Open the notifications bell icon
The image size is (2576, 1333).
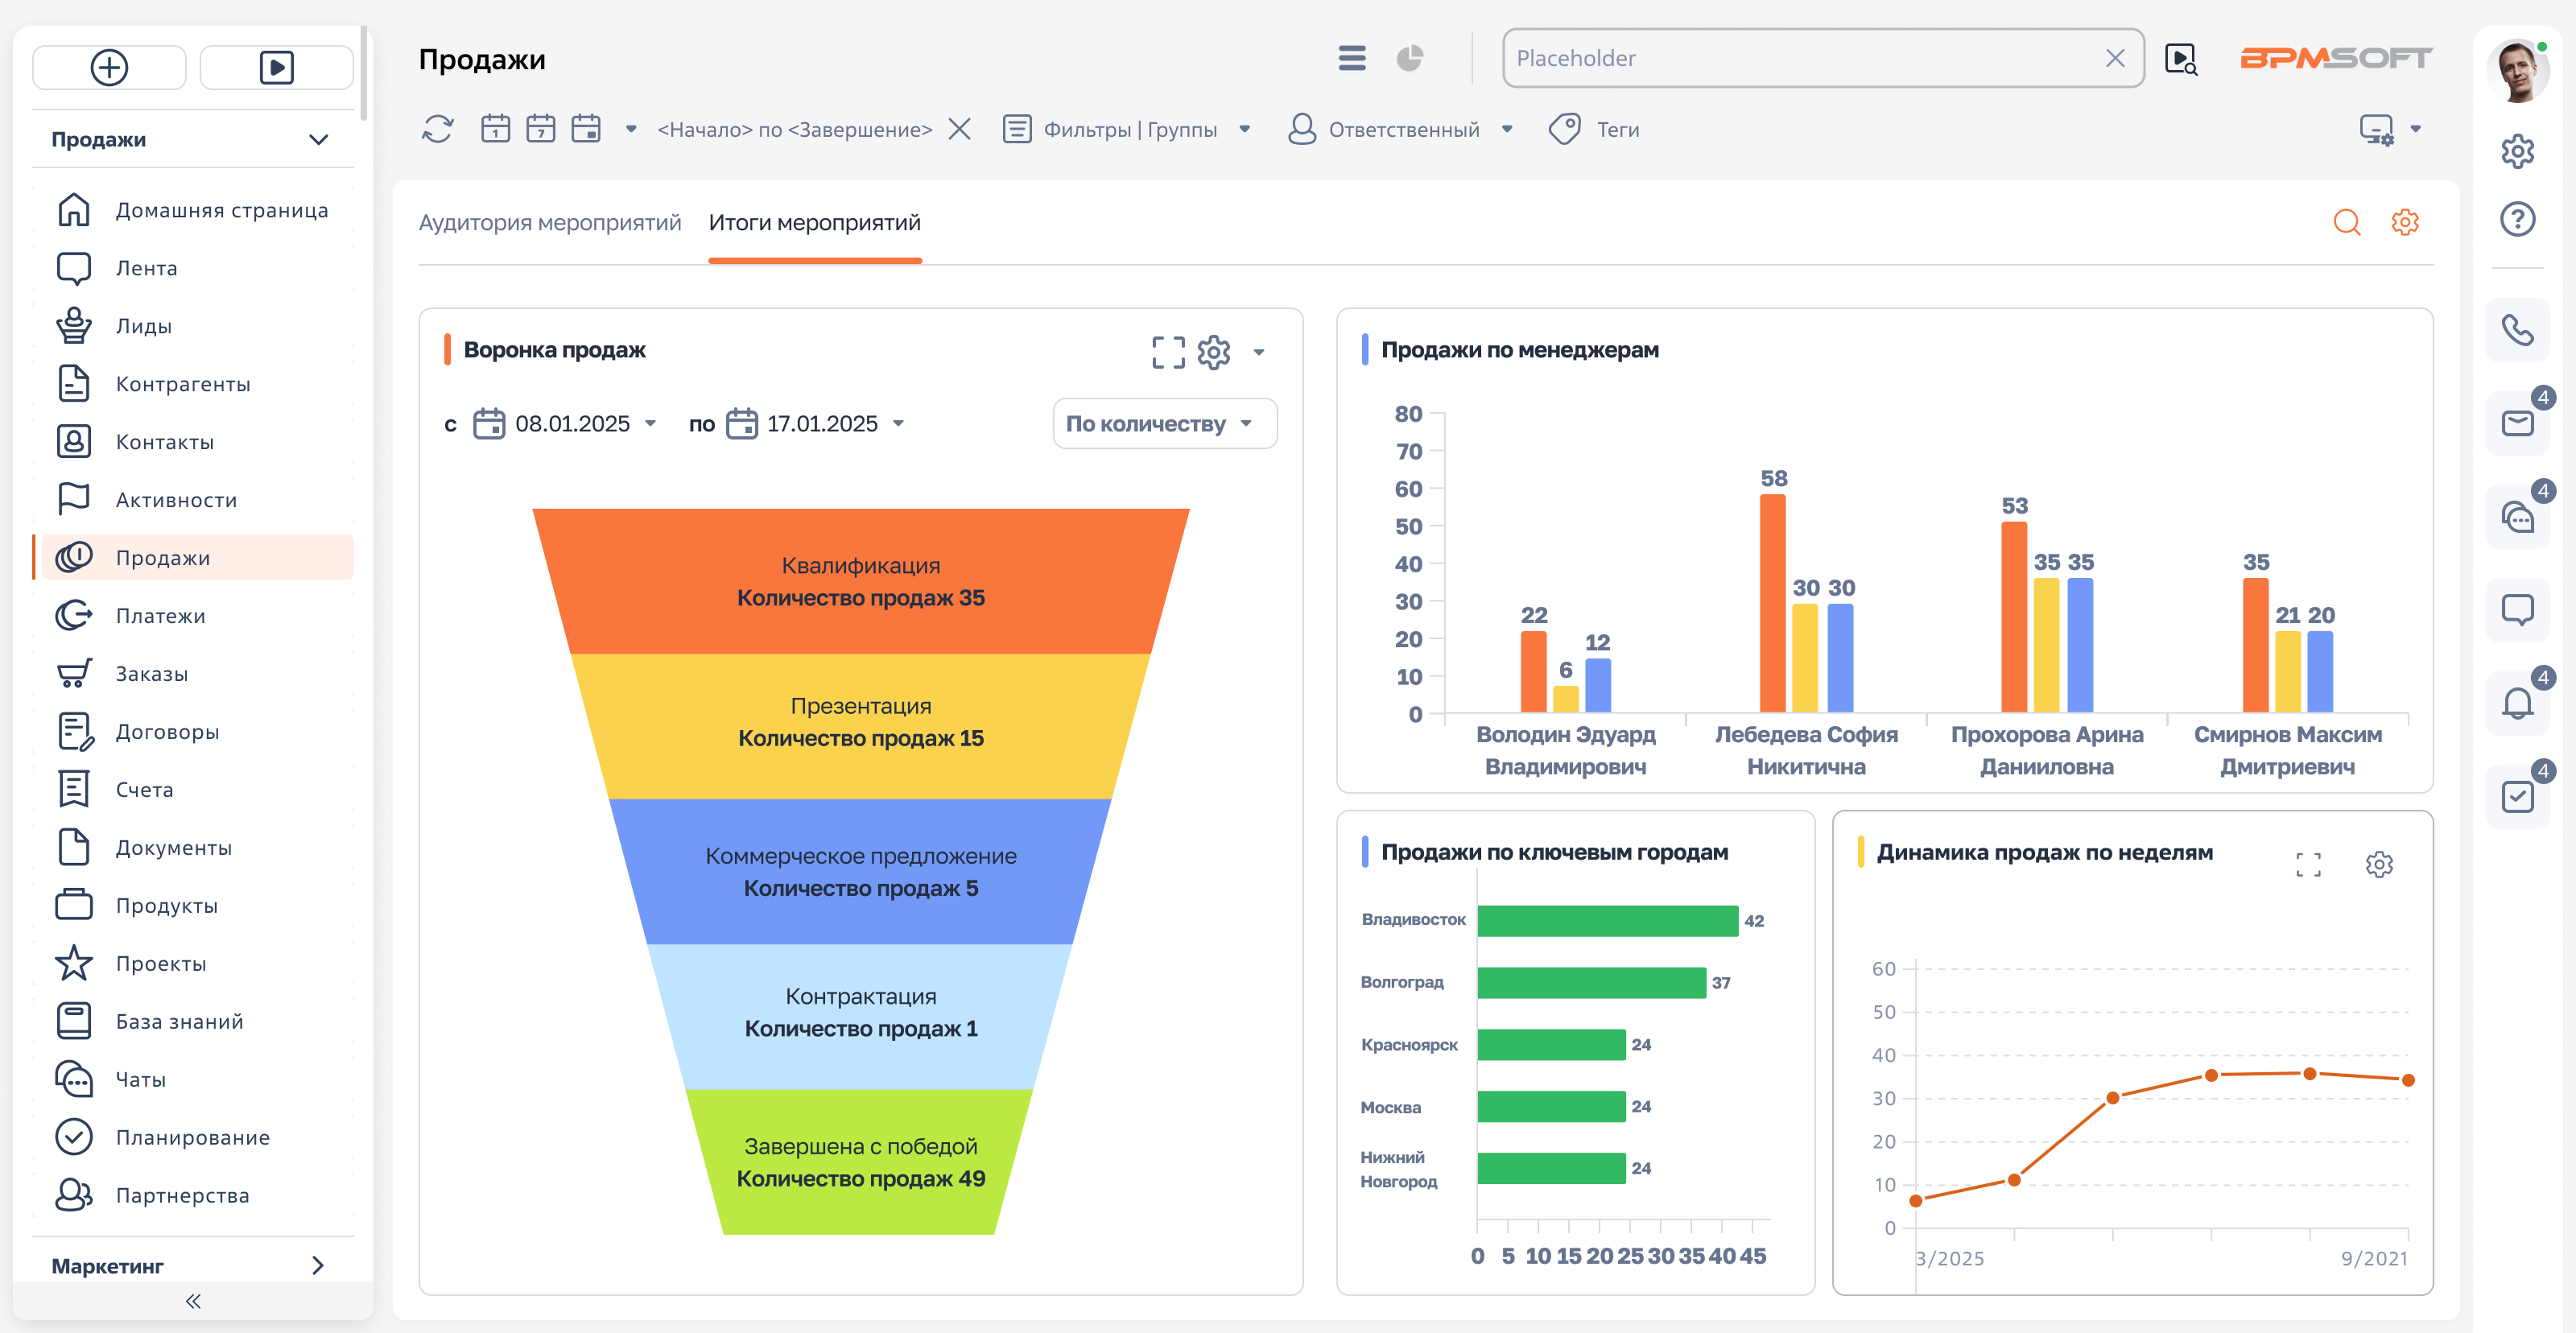[x=2517, y=704]
